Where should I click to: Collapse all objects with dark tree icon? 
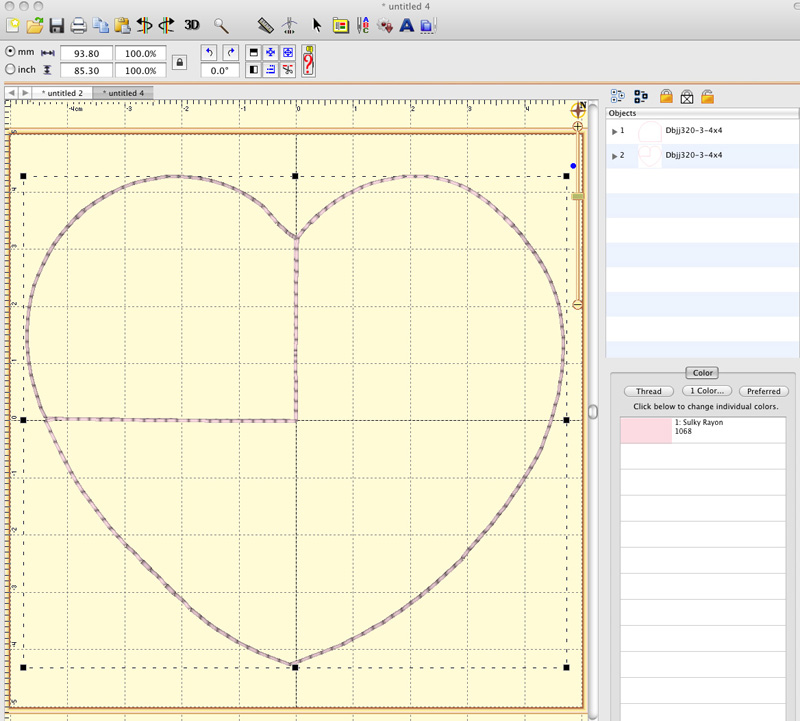point(641,96)
